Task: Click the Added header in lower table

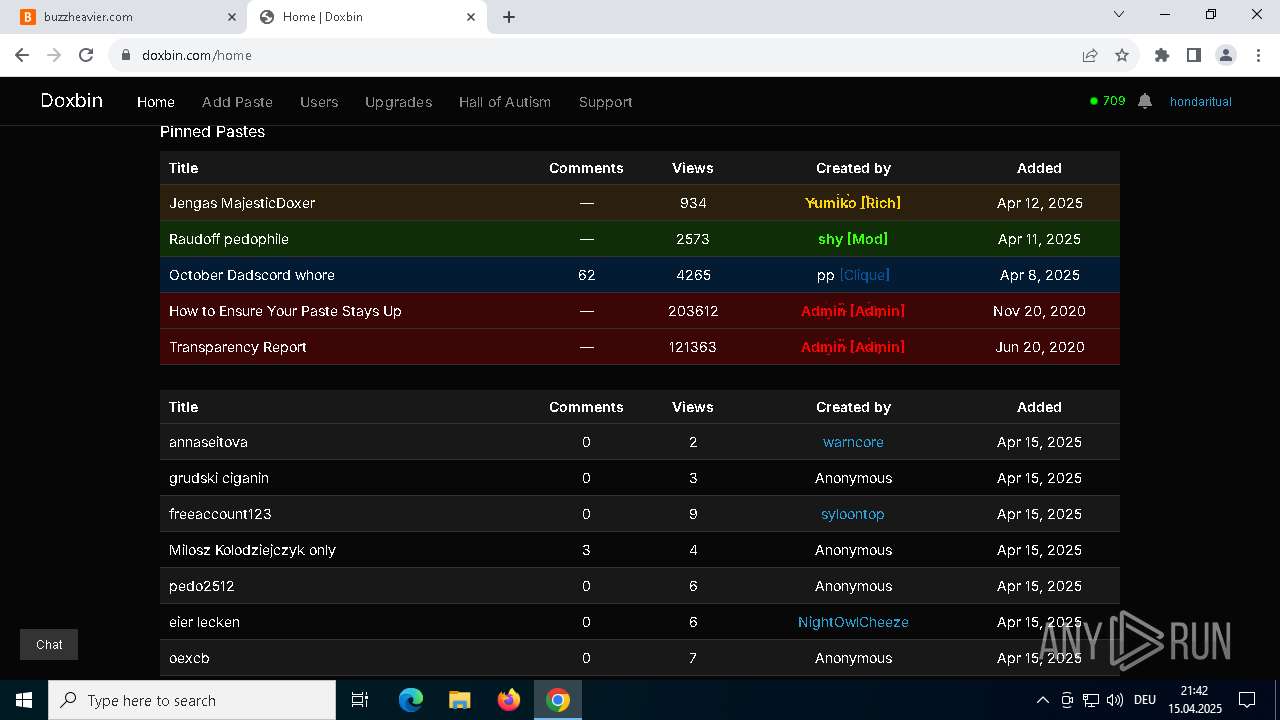Action: (1039, 407)
